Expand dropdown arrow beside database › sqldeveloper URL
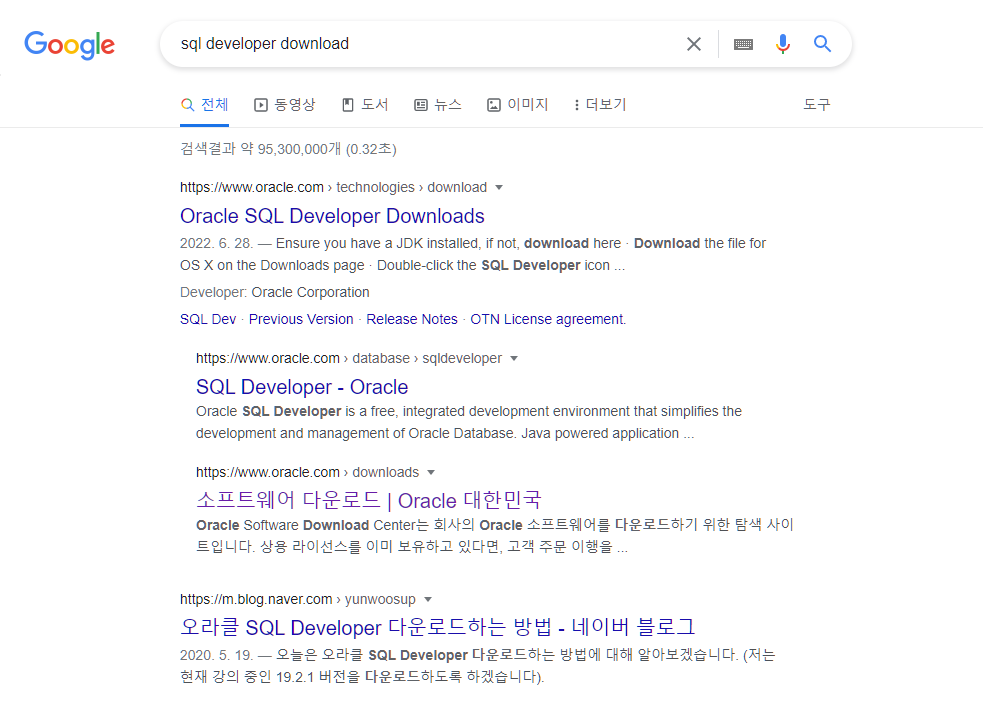983x707 pixels. click(514, 359)
